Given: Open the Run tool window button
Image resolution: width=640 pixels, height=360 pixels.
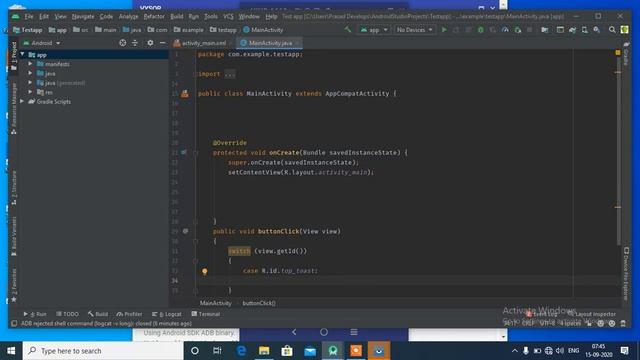Looking at the screenshot, I should (35, 314).
